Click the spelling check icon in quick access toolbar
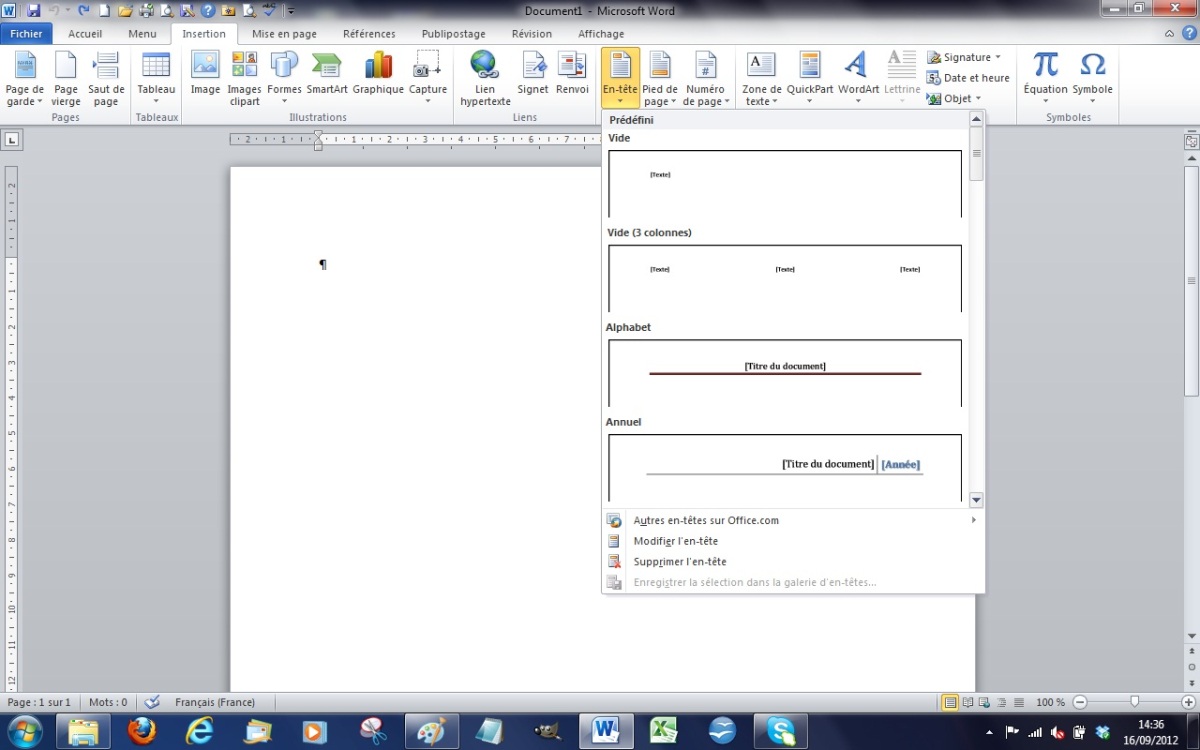This screenshot has height=750, width=1200. pyautogui.click(x=269, y=11)
